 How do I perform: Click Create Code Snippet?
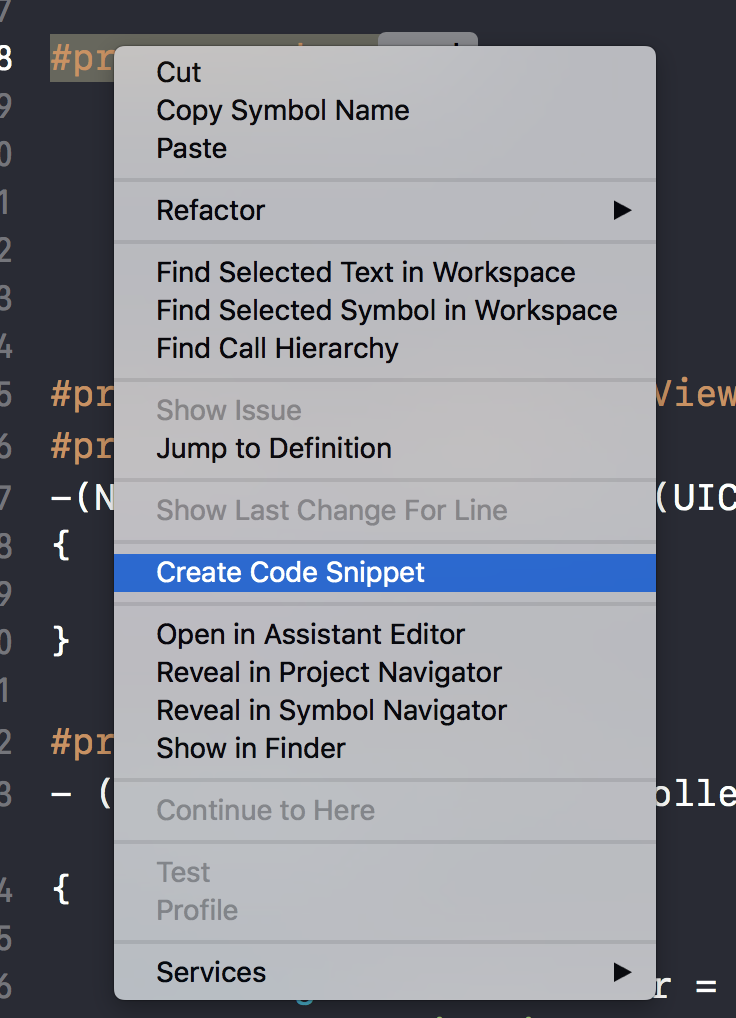point(291,572)
